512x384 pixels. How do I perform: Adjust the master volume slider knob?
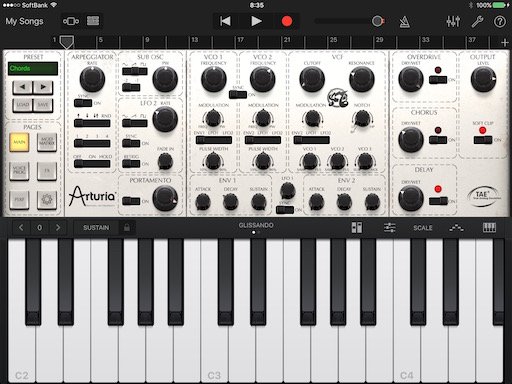point(377,21)
